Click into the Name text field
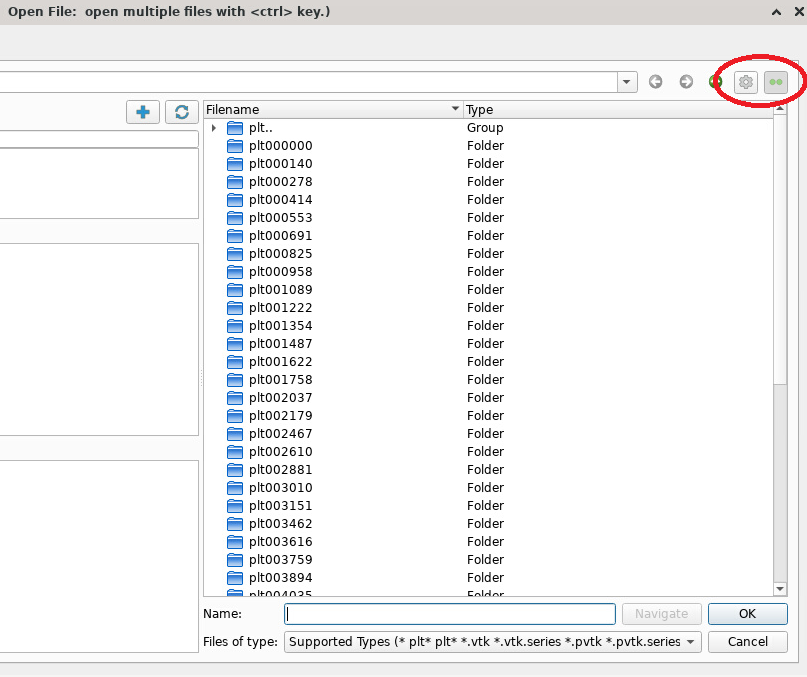The height and width of the screenshot is (677, 807). 450,614
